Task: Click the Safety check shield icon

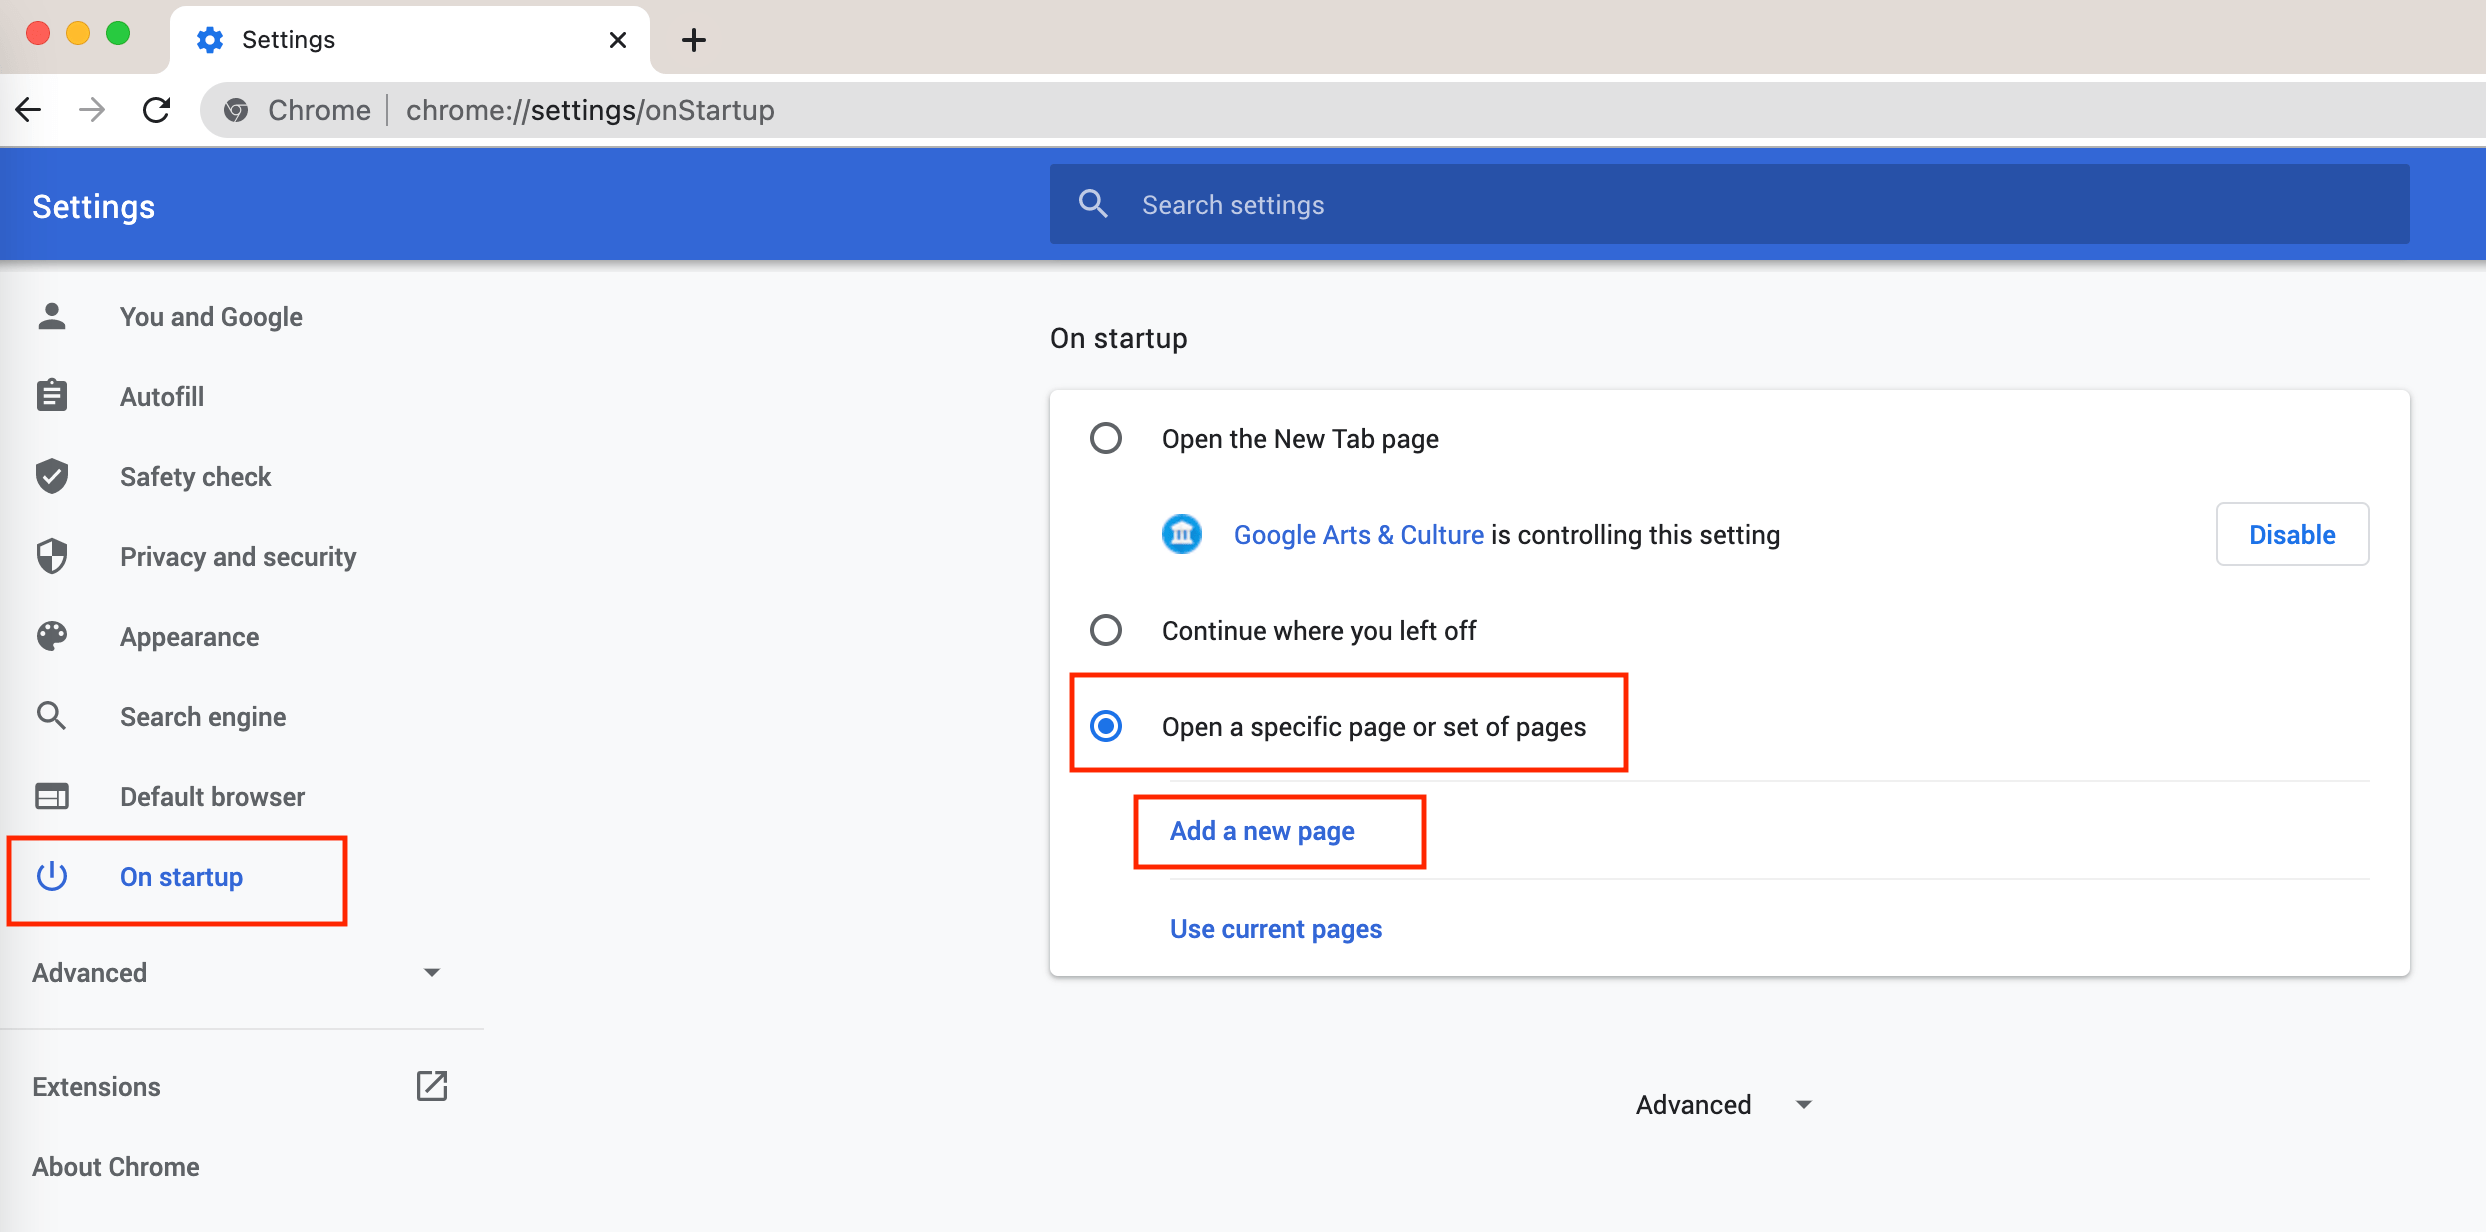Action: coord(51,476)
